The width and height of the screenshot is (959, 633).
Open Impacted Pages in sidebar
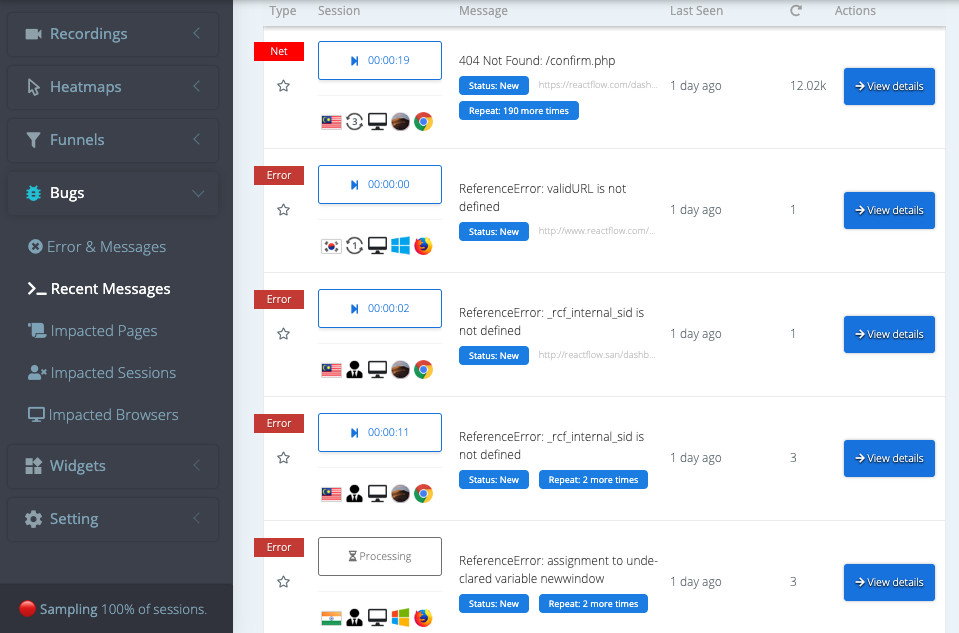(103, 331)
